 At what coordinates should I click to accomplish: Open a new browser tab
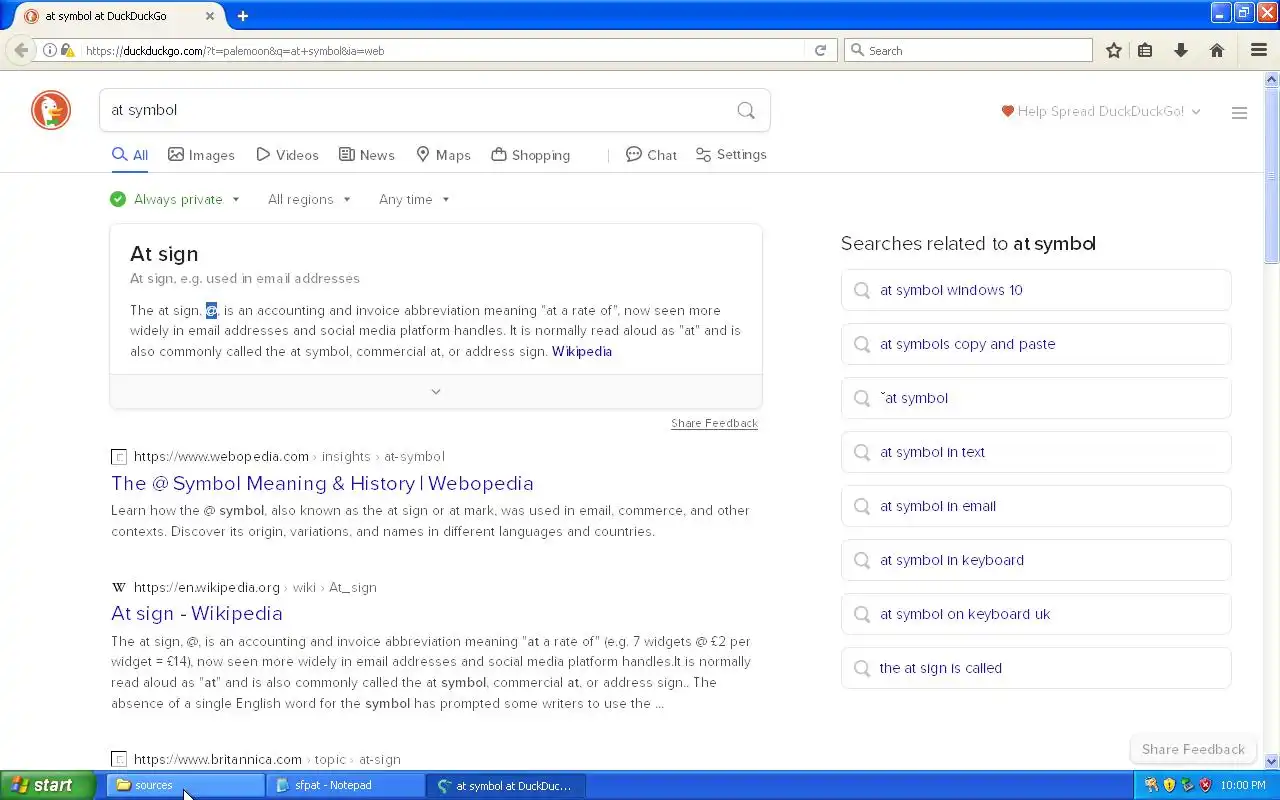click(x=242, y=16)
